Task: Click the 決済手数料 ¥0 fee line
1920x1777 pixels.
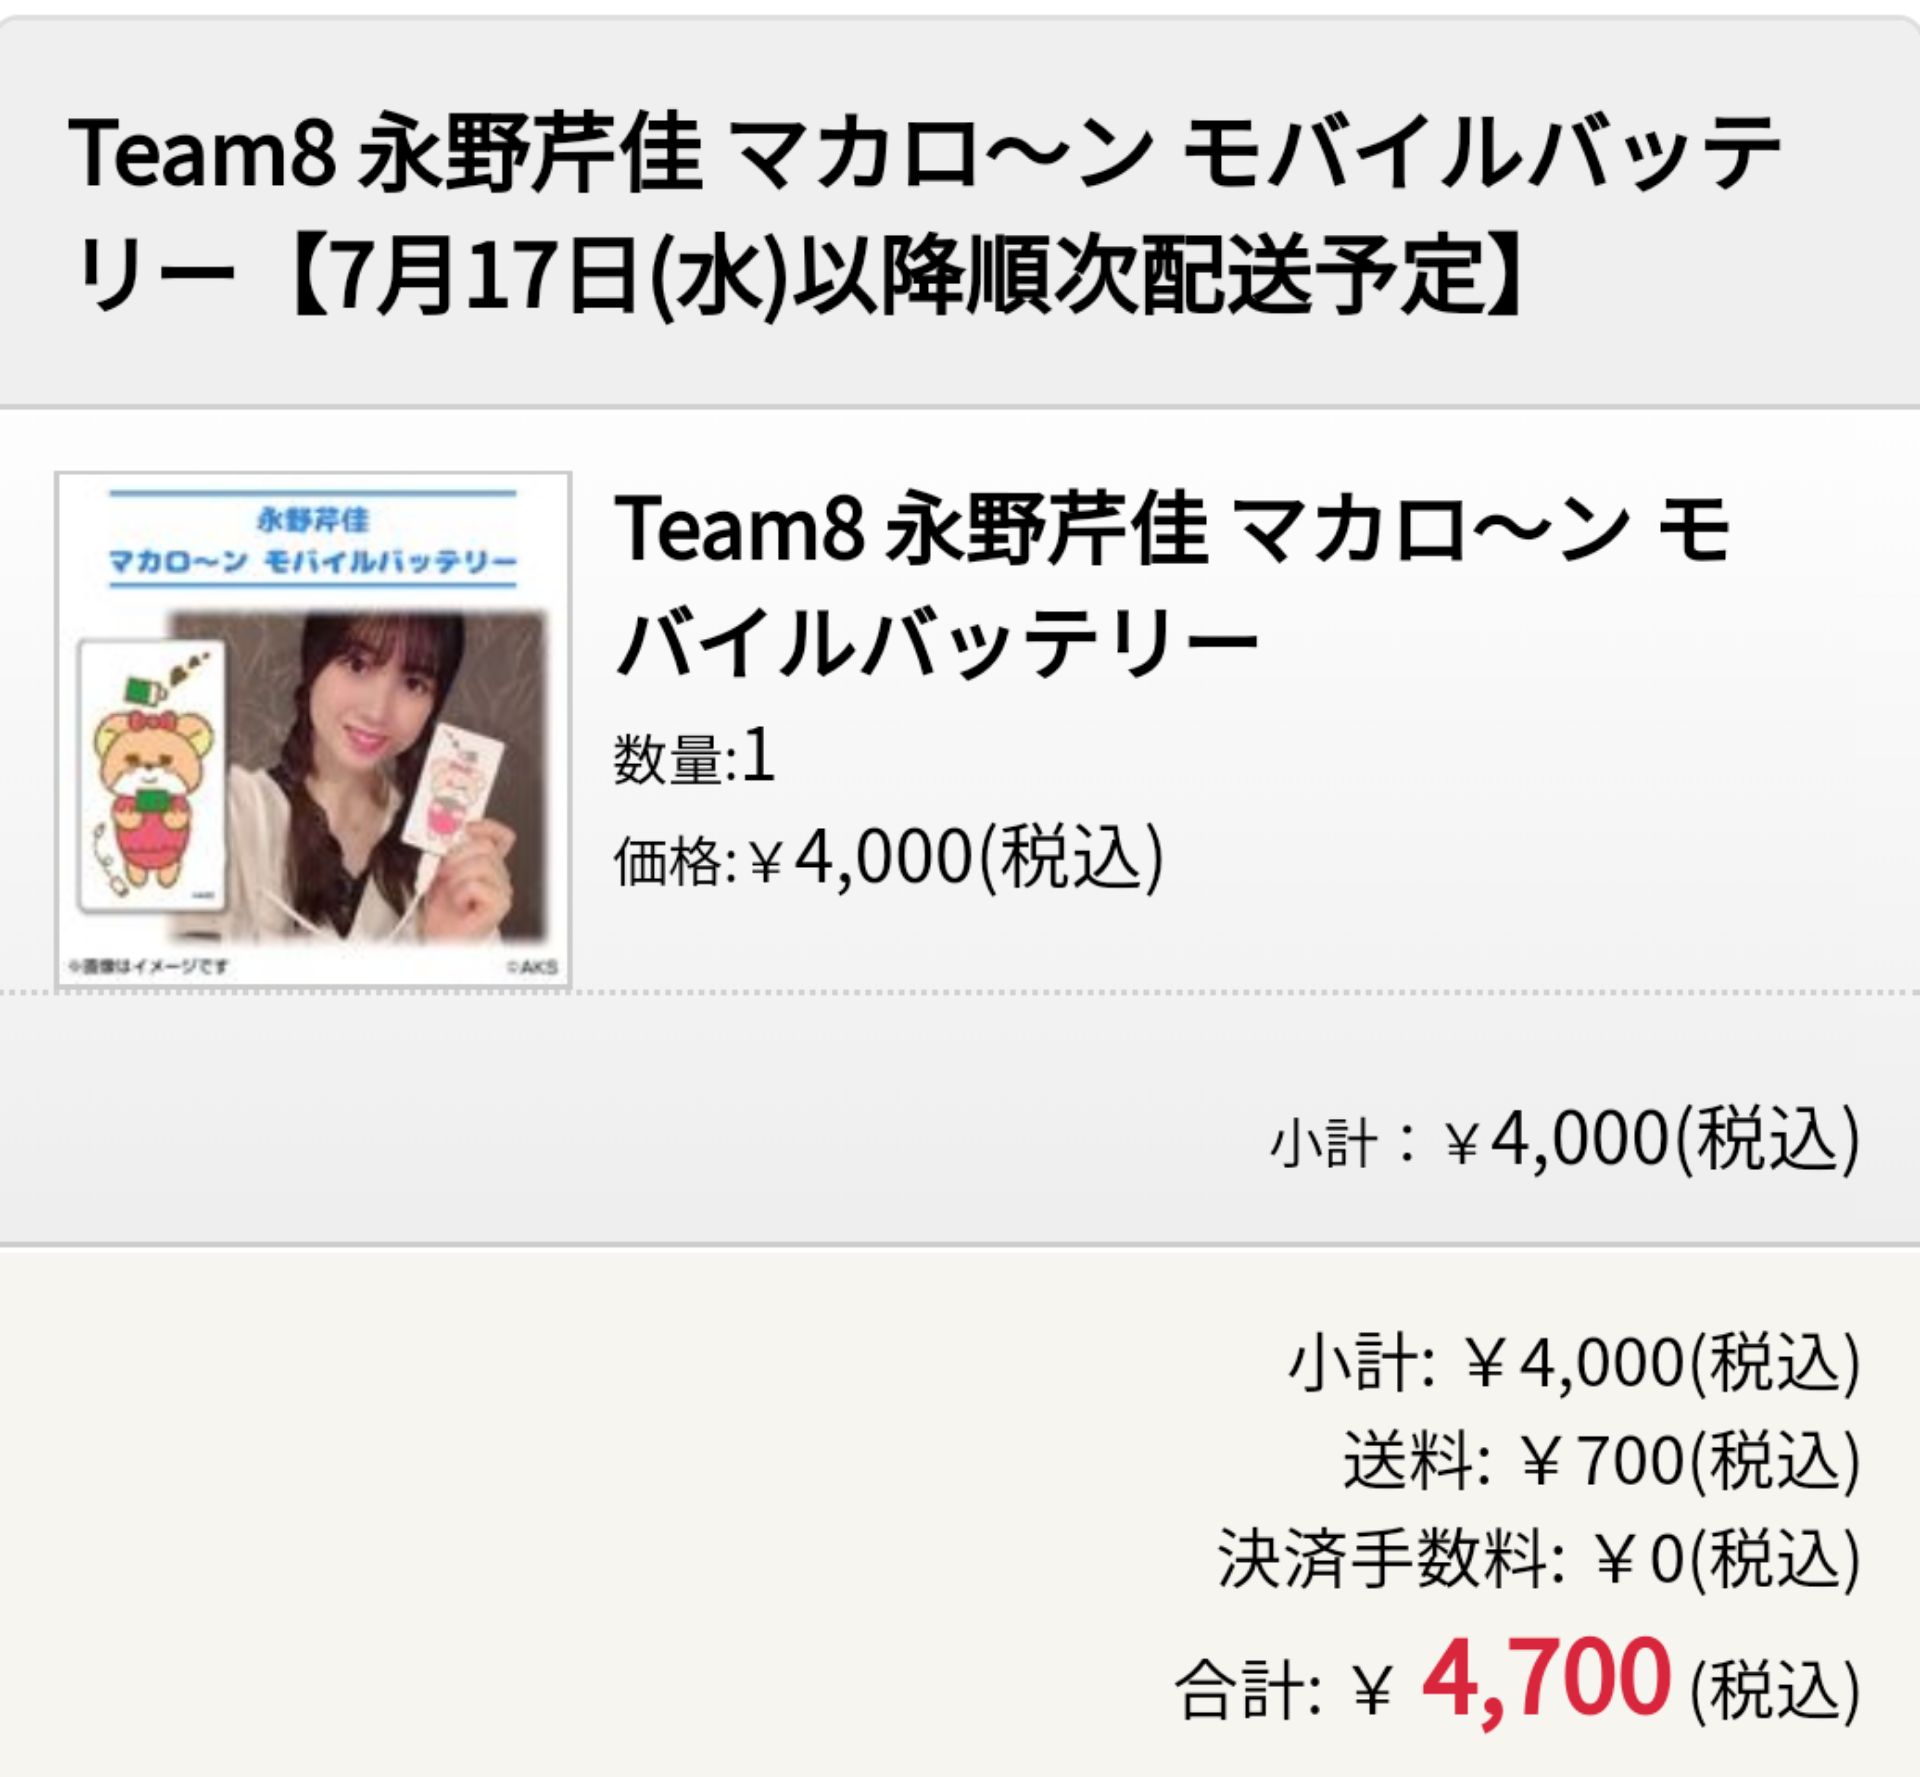Action: pyautogui.click(x=1538, y=1558)
